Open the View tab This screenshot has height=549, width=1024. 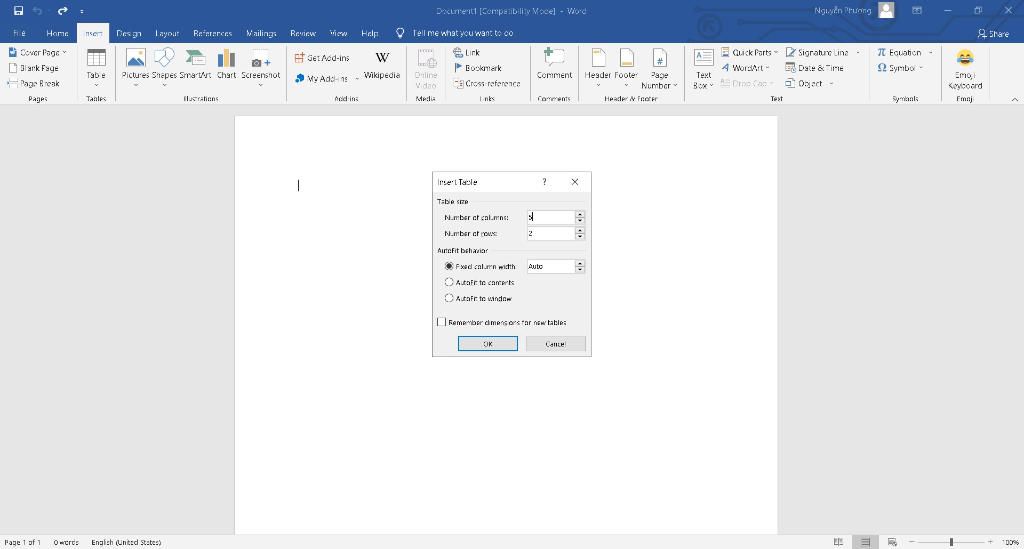point(338,33)
